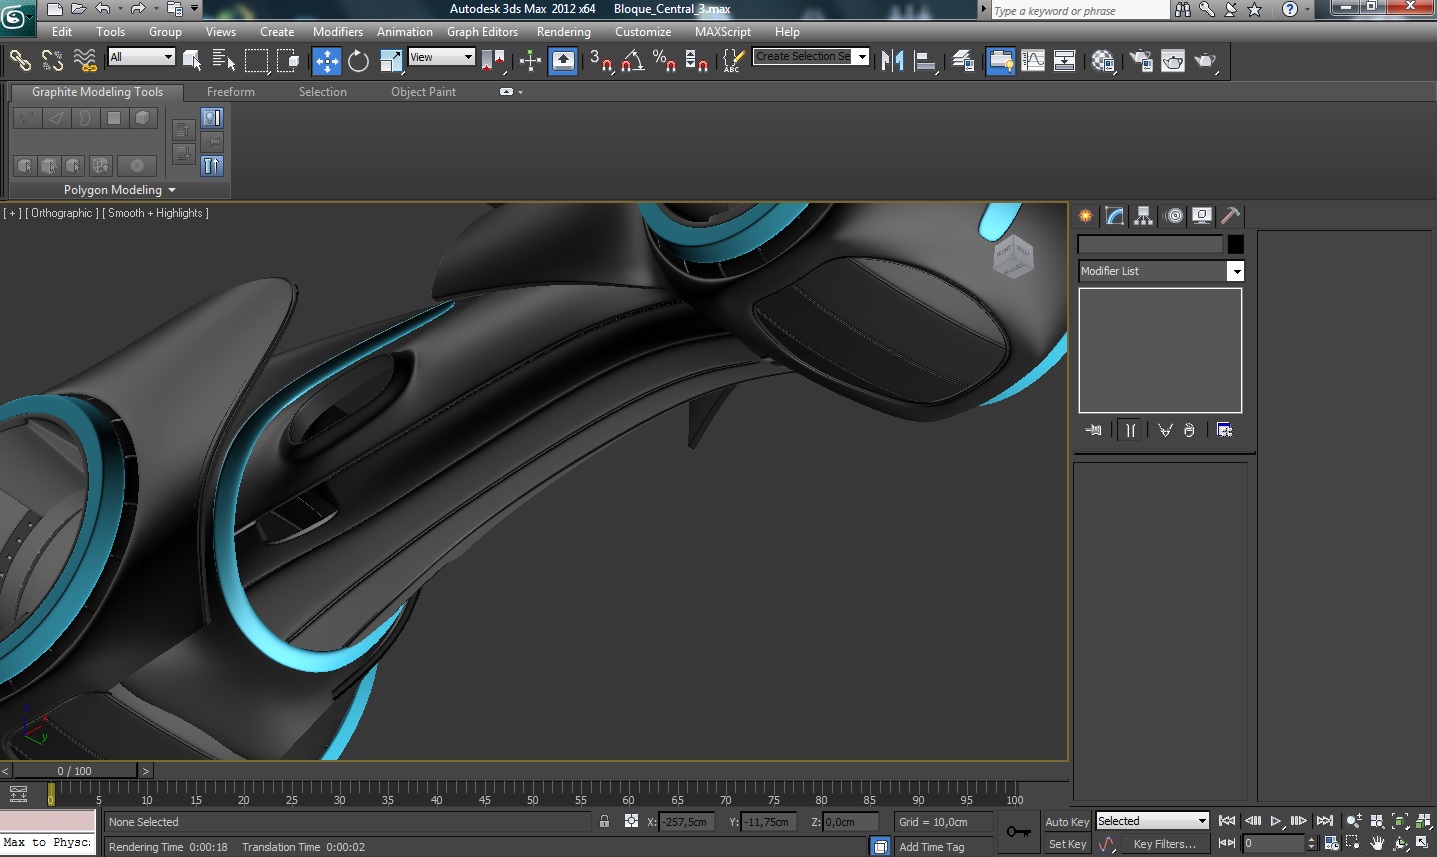This screenshot has height=857, width=1437.
Task: Click the Mirror tool icon
Action: coord(892,61)
